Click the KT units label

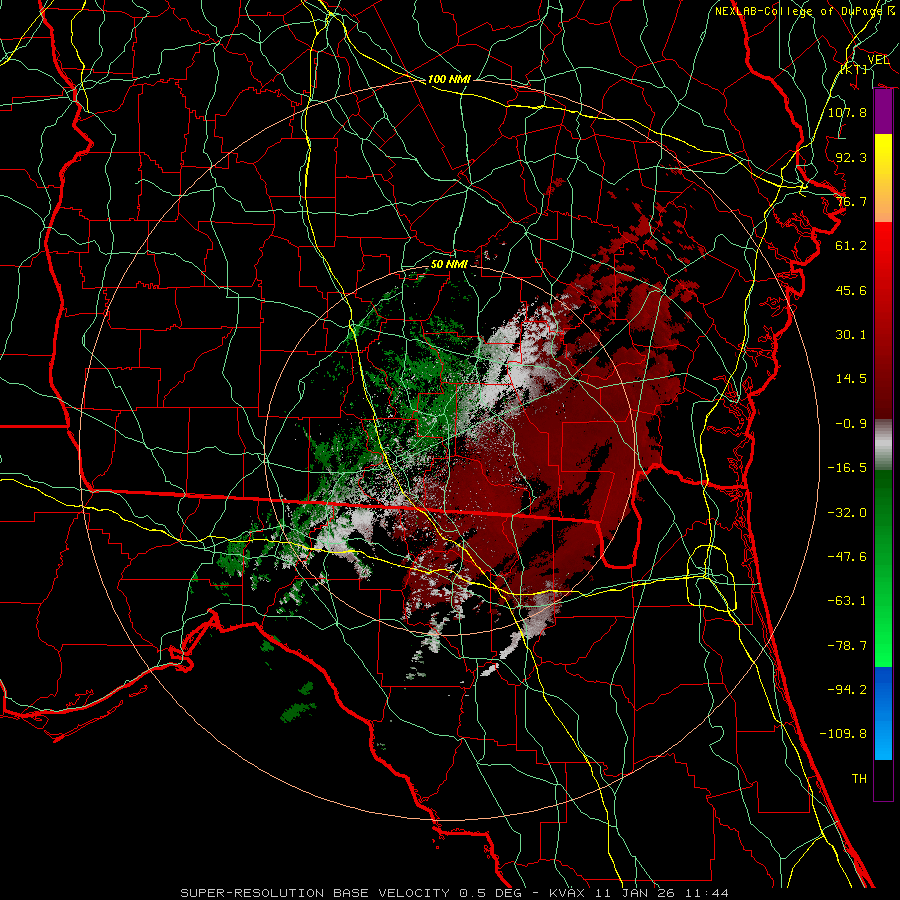[x=854, y=69]
